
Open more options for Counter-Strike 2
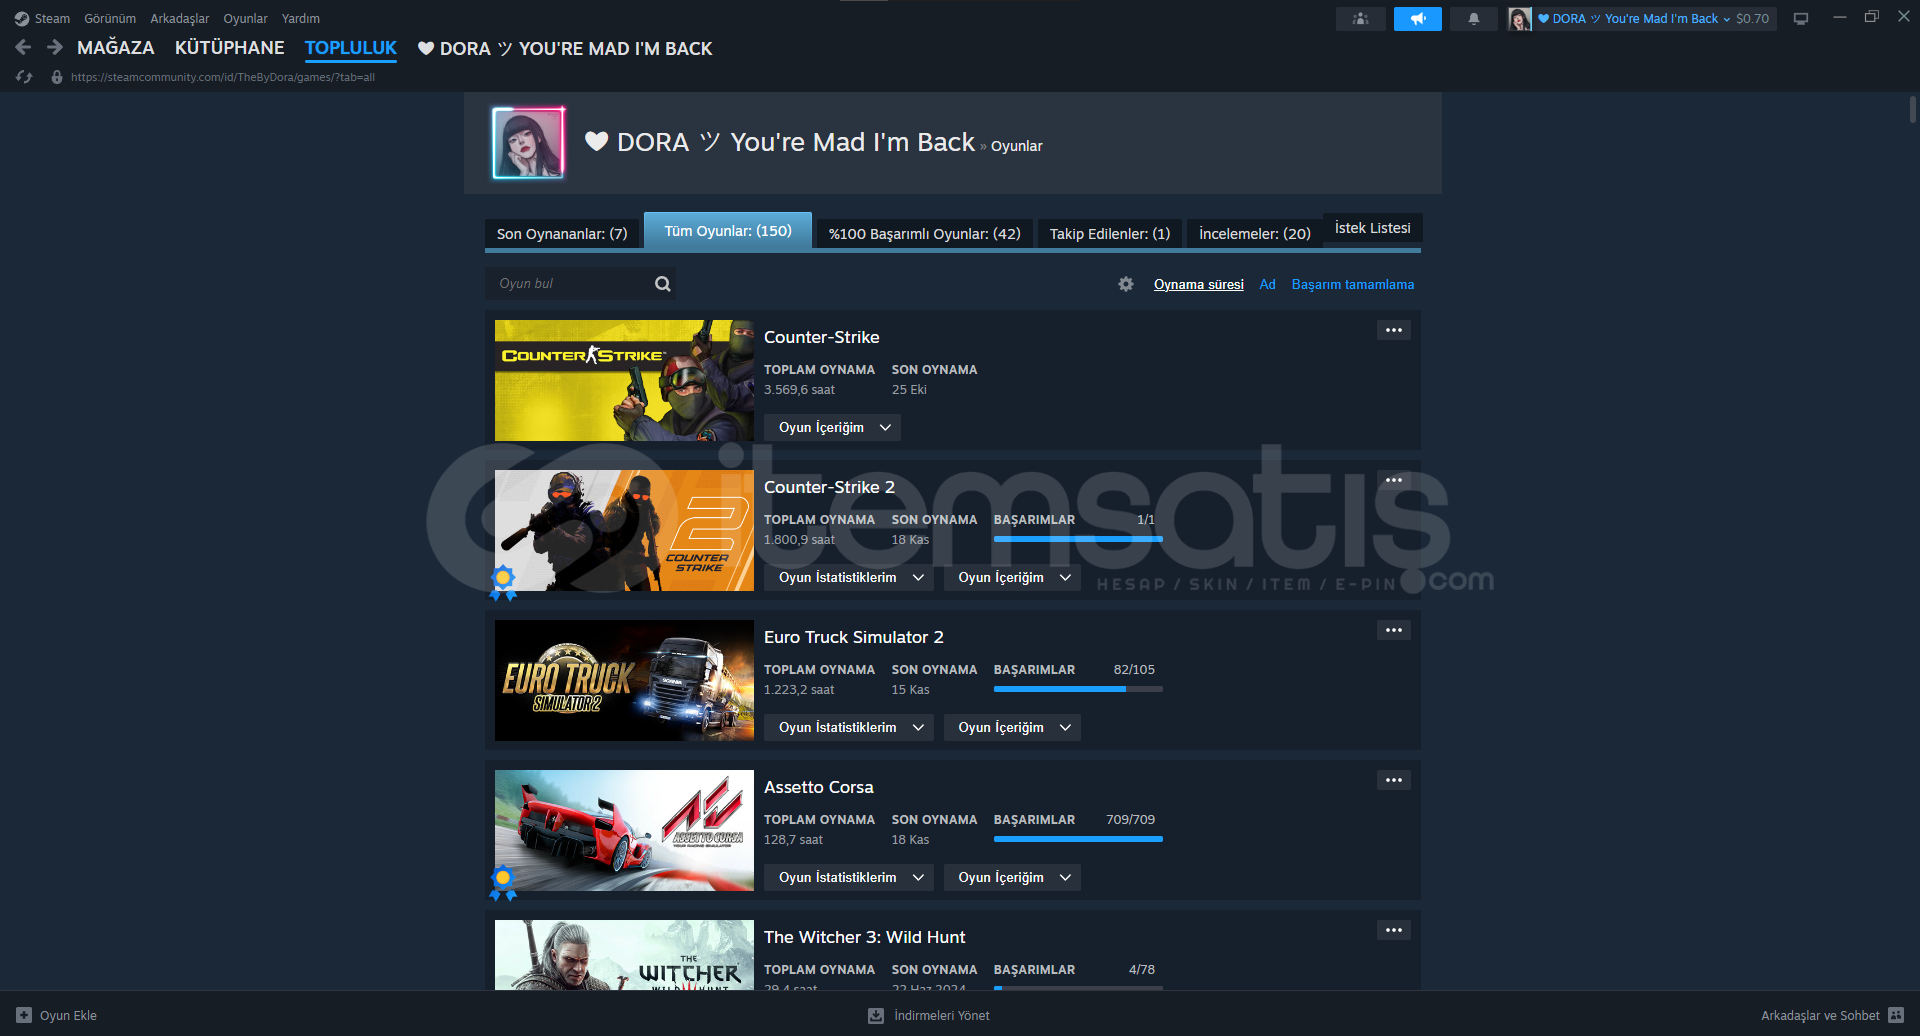[1394, 480]
